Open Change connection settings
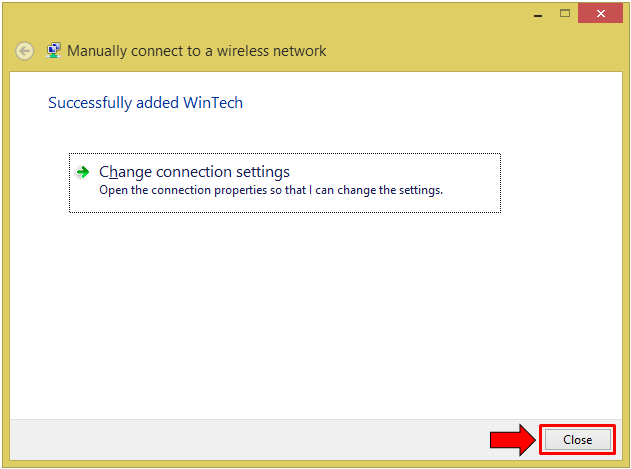The width and height of the screenshot is (631, 469). (194, 172)
